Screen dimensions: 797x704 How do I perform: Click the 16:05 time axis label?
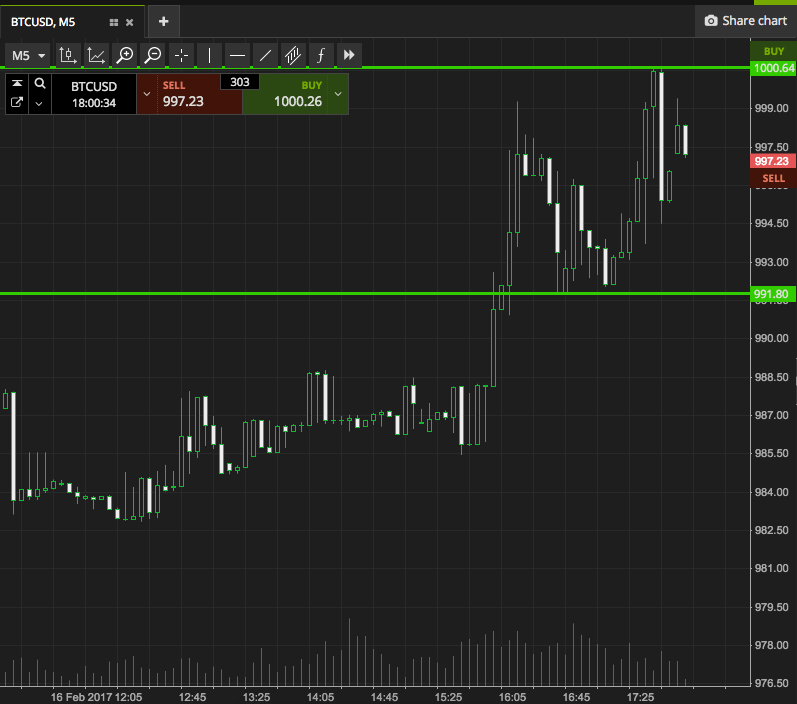point(512,697)
